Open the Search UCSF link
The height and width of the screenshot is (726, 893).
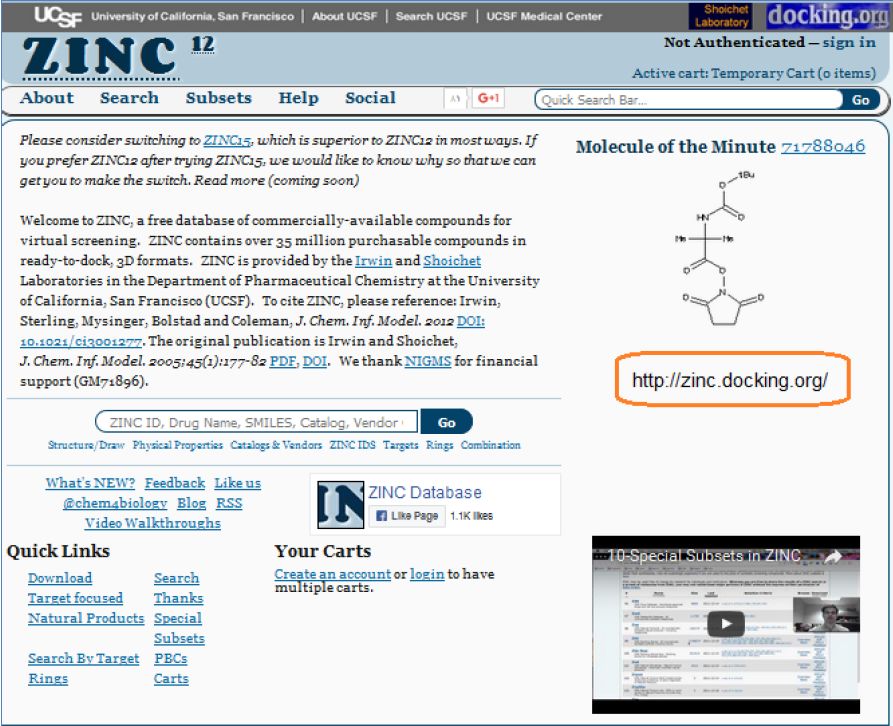(431, 17)
